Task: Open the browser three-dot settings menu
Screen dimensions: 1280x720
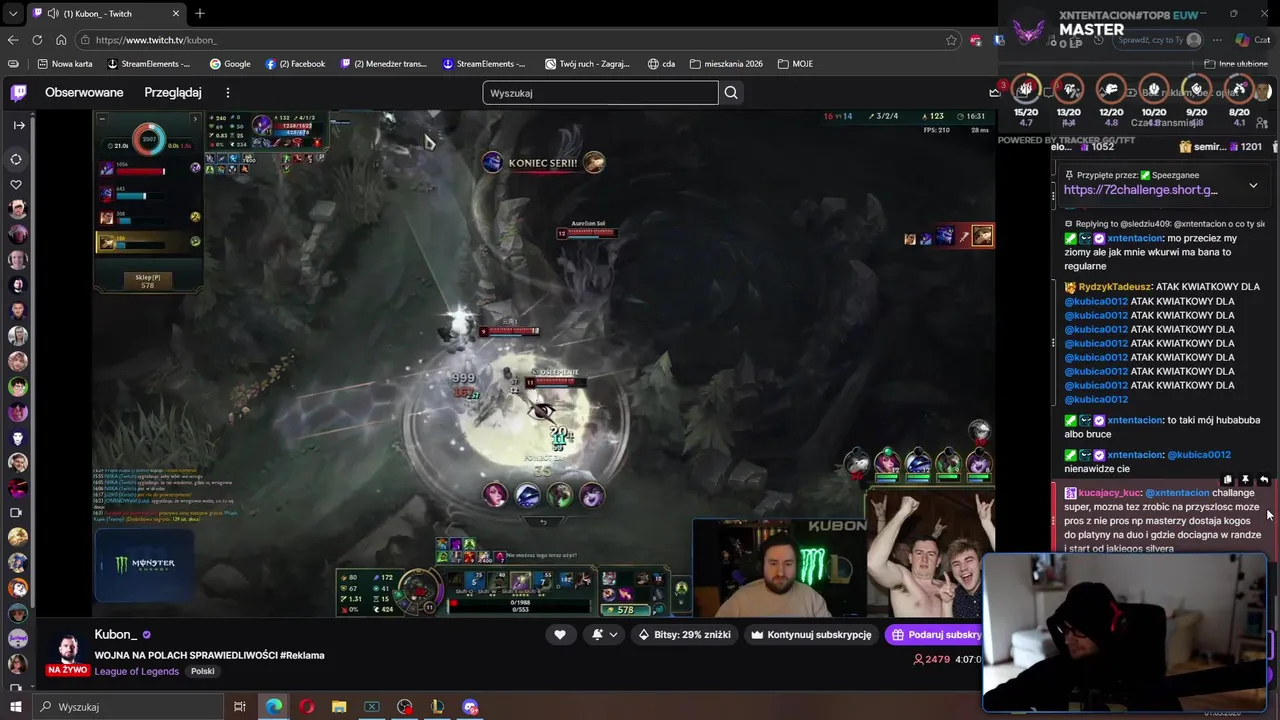Action: (x=1217, y=40)
